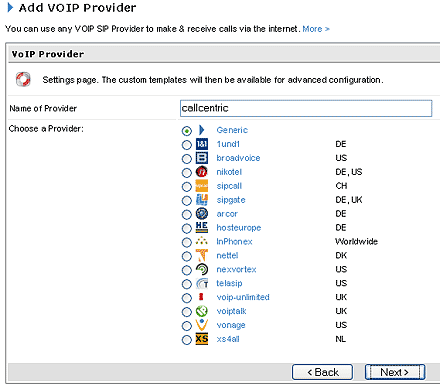440x386 pixels.
Task: Choose the sipcall radio button
Action: tap(187, 187)
